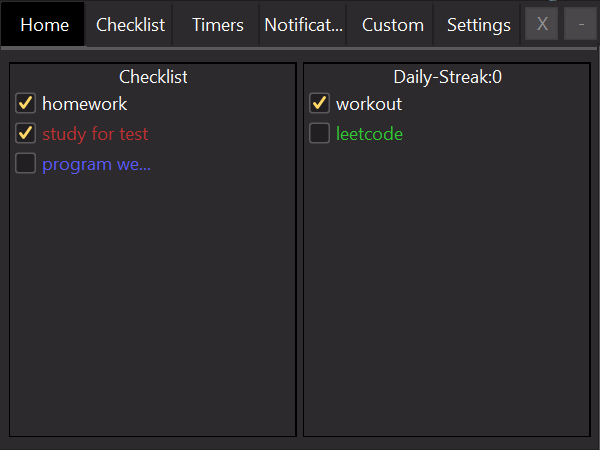600x450 pixels.
Task: Click the blue program we... label
Action: coord(96,165)
